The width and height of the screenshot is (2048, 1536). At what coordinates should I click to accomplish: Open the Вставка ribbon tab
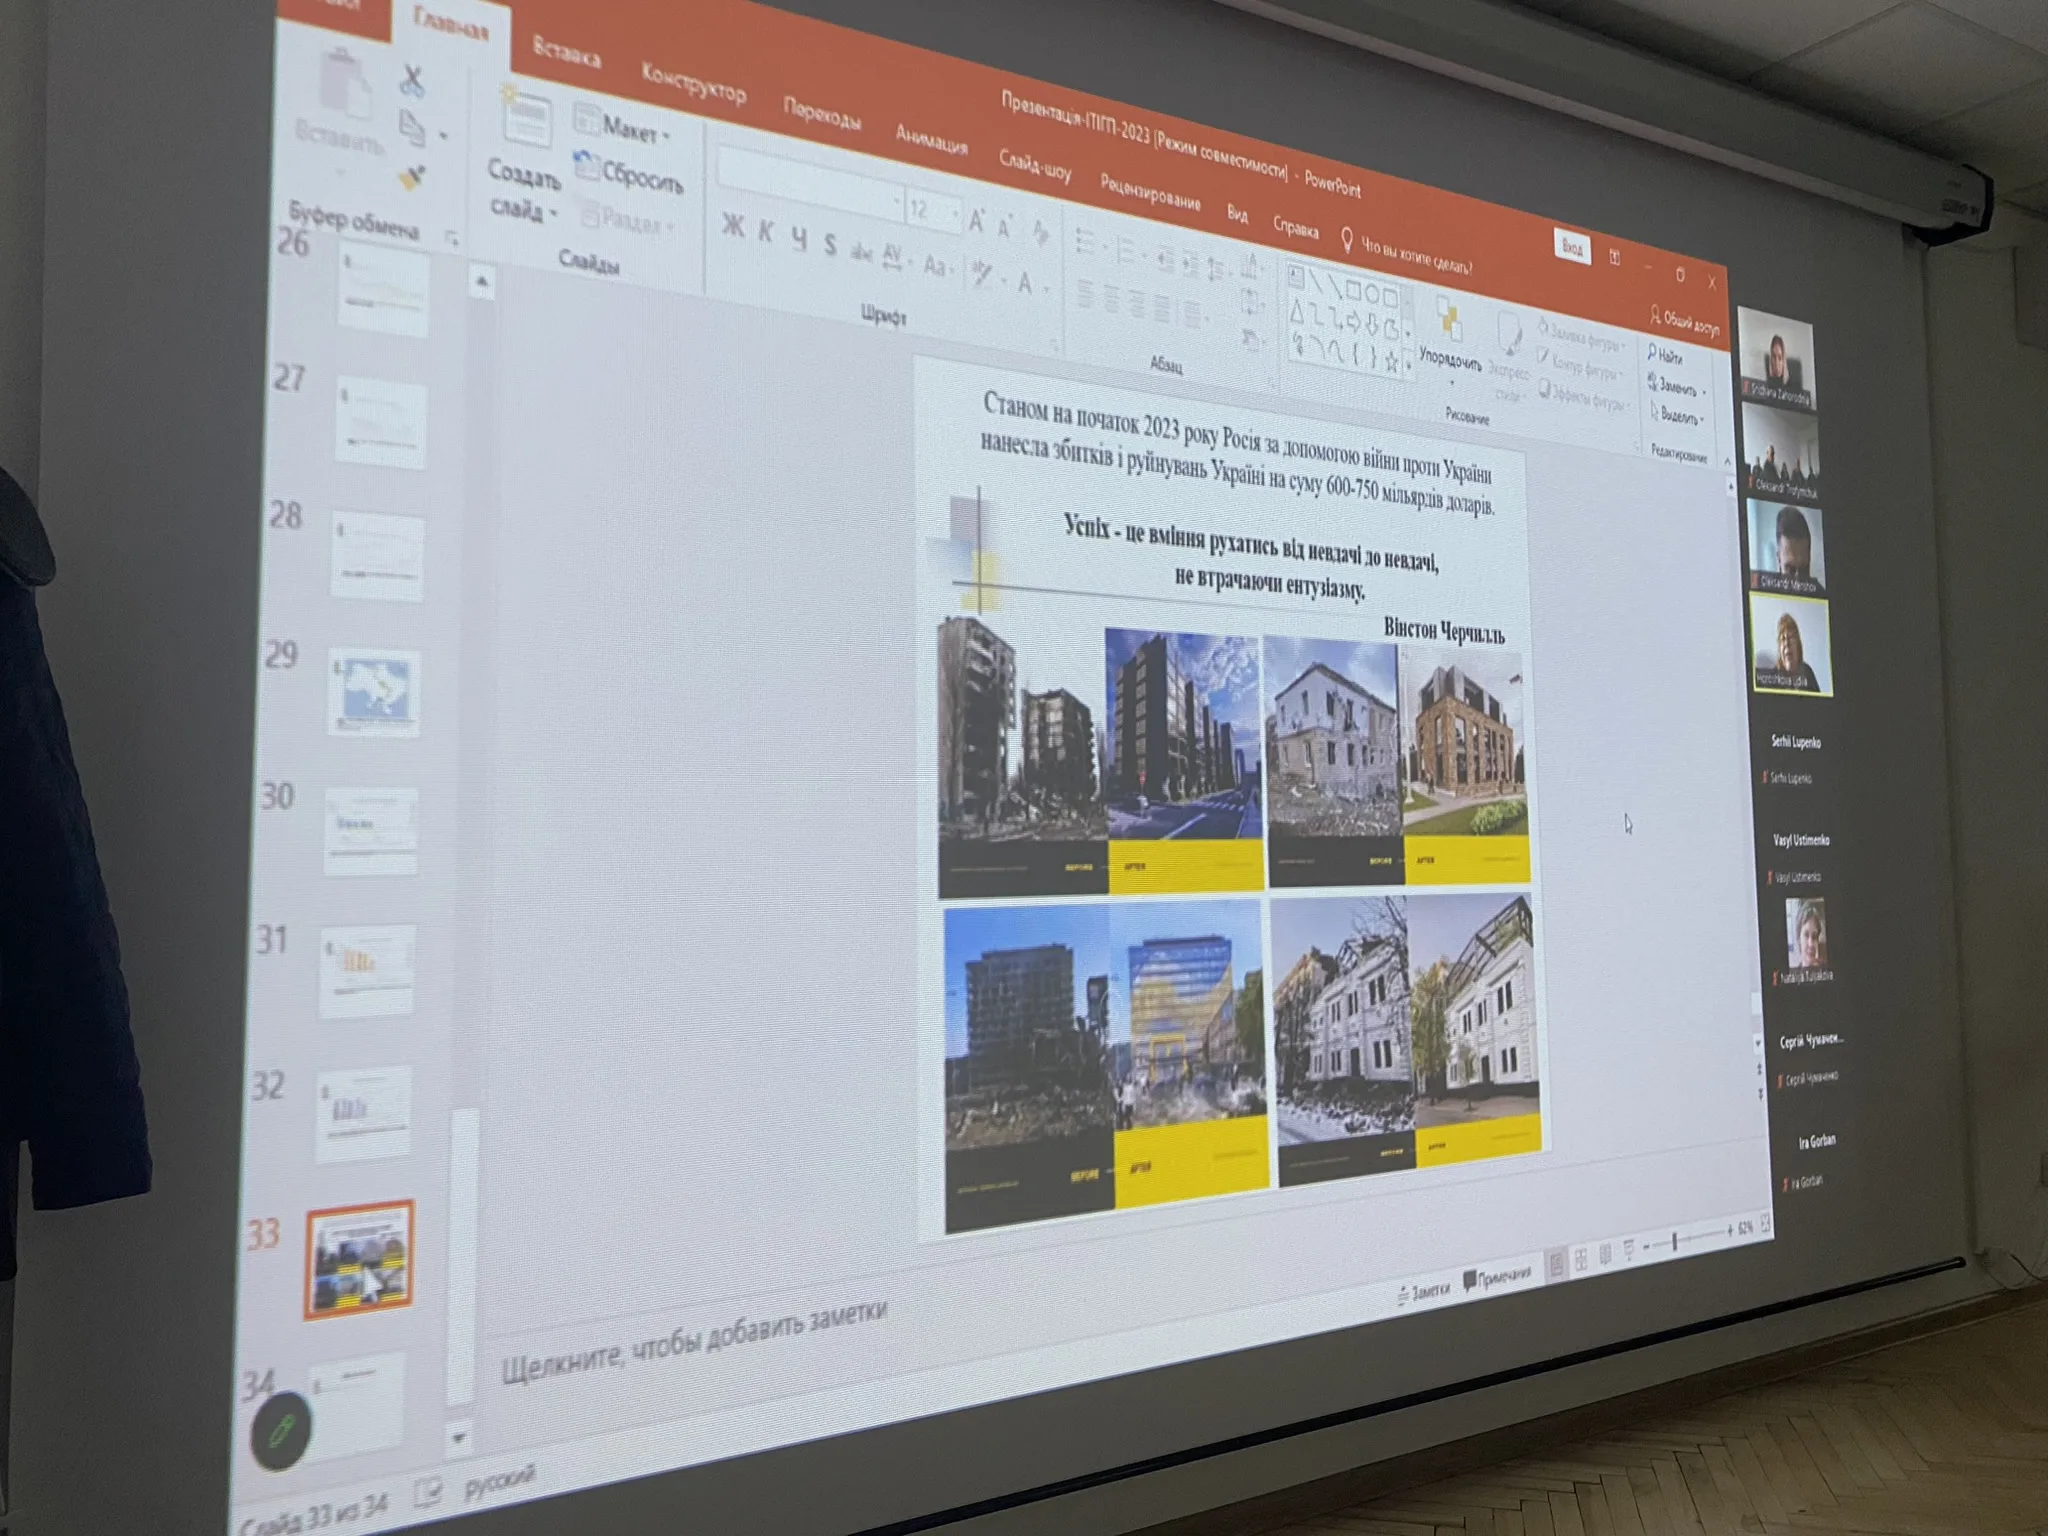tap(566, 52)
